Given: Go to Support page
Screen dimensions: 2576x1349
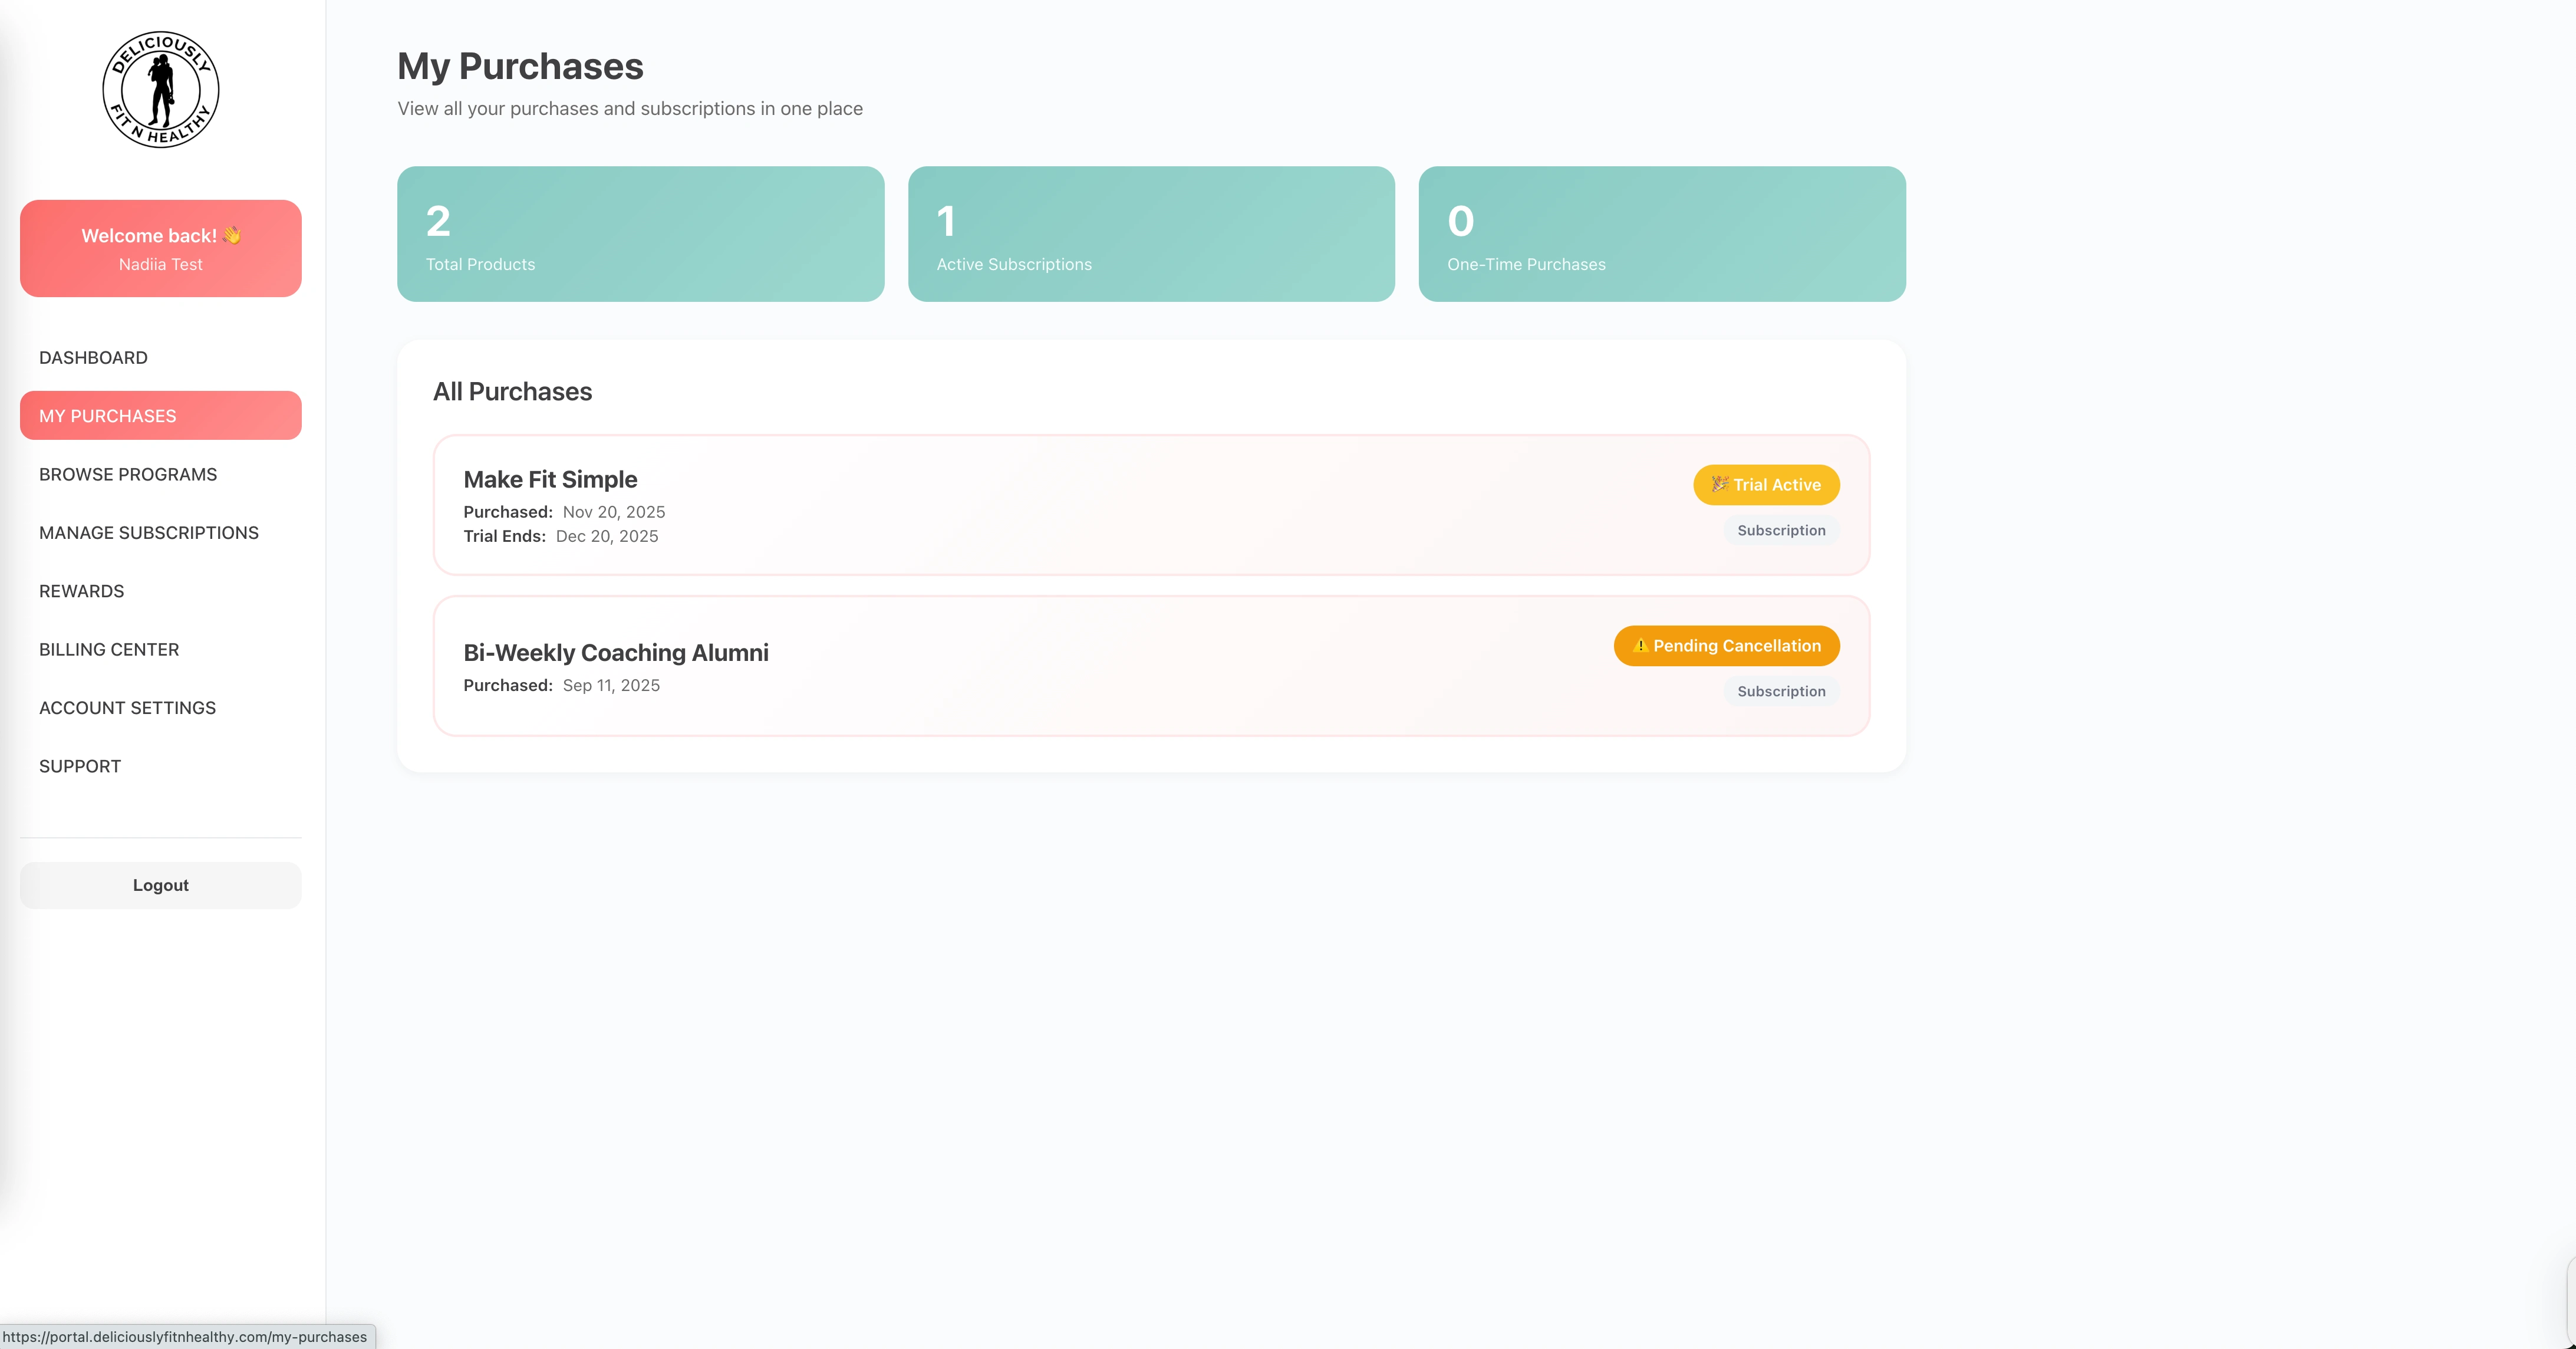Looking at the screenshot, I should (x=80, y=766).
